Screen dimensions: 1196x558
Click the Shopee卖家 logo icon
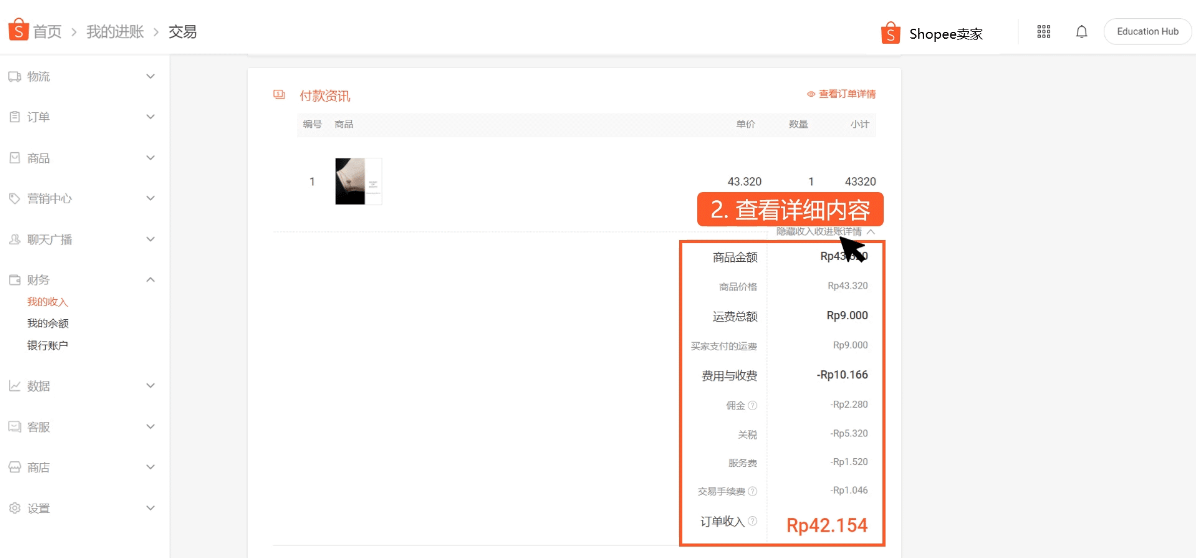pos(891,33)
